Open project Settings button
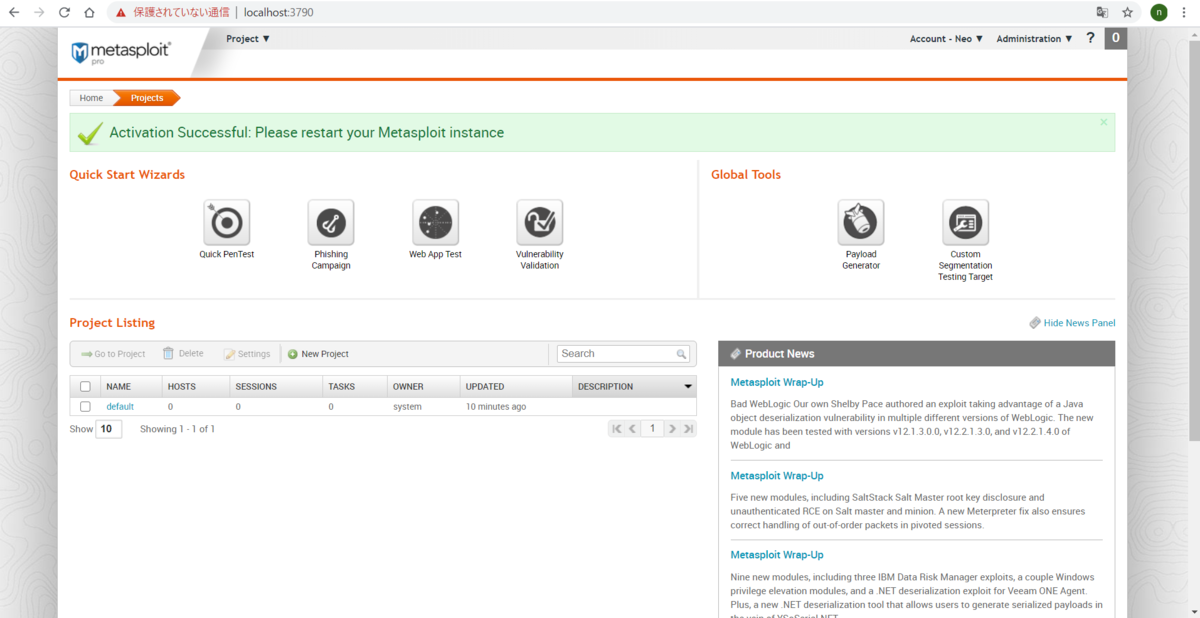 click(x=247, y=354)
